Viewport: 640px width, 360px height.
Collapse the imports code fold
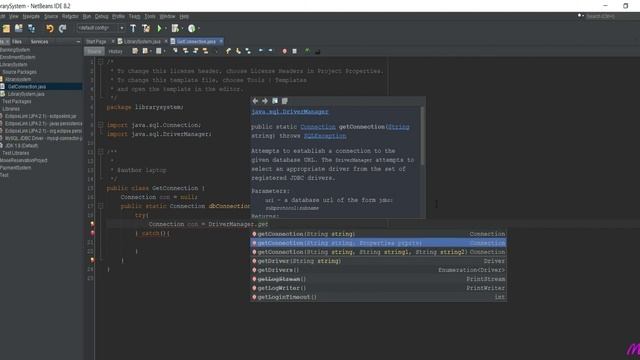pyautogui.click(x=100, y=125)
